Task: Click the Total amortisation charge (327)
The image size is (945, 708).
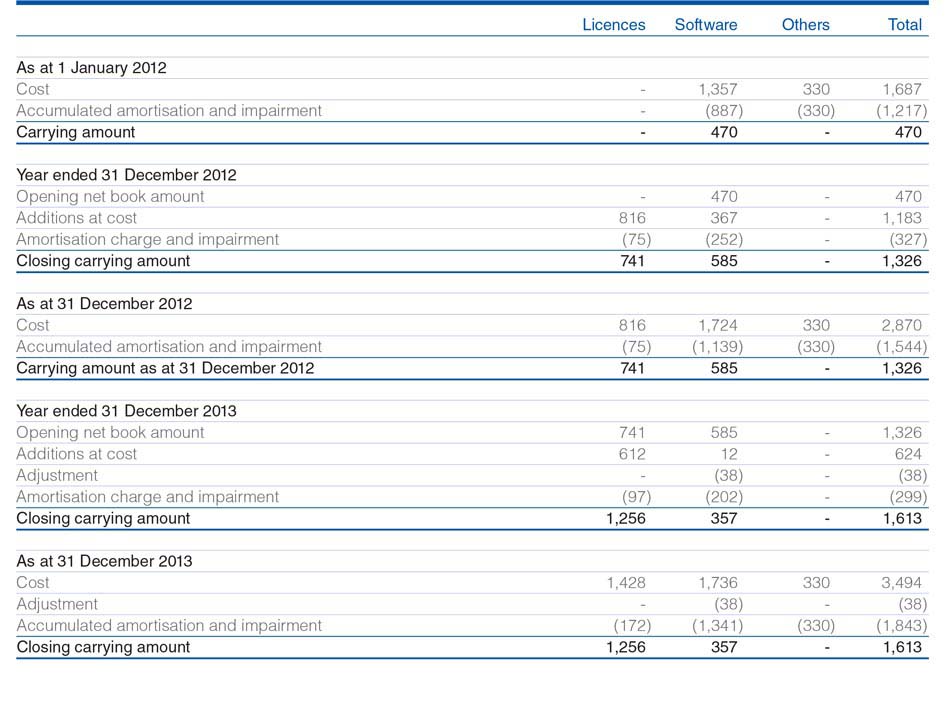Action: coord(908,240)
